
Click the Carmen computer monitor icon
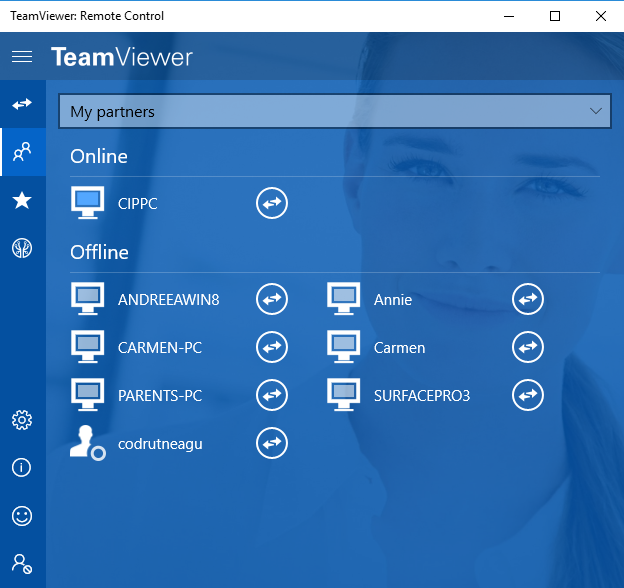point(343,347)
